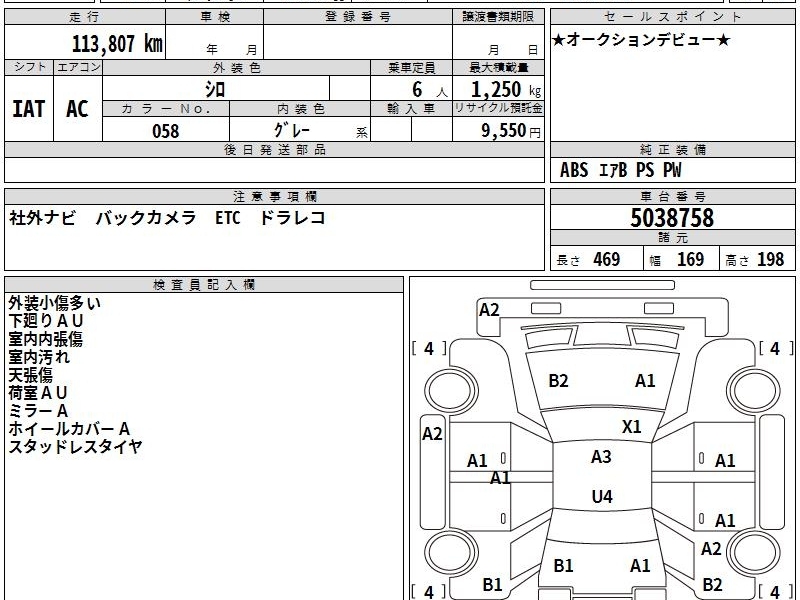Click the front-left wheel circle on the diagram
Image resolution: width=800 pixels, height=600 pixels.
(451, 391)
